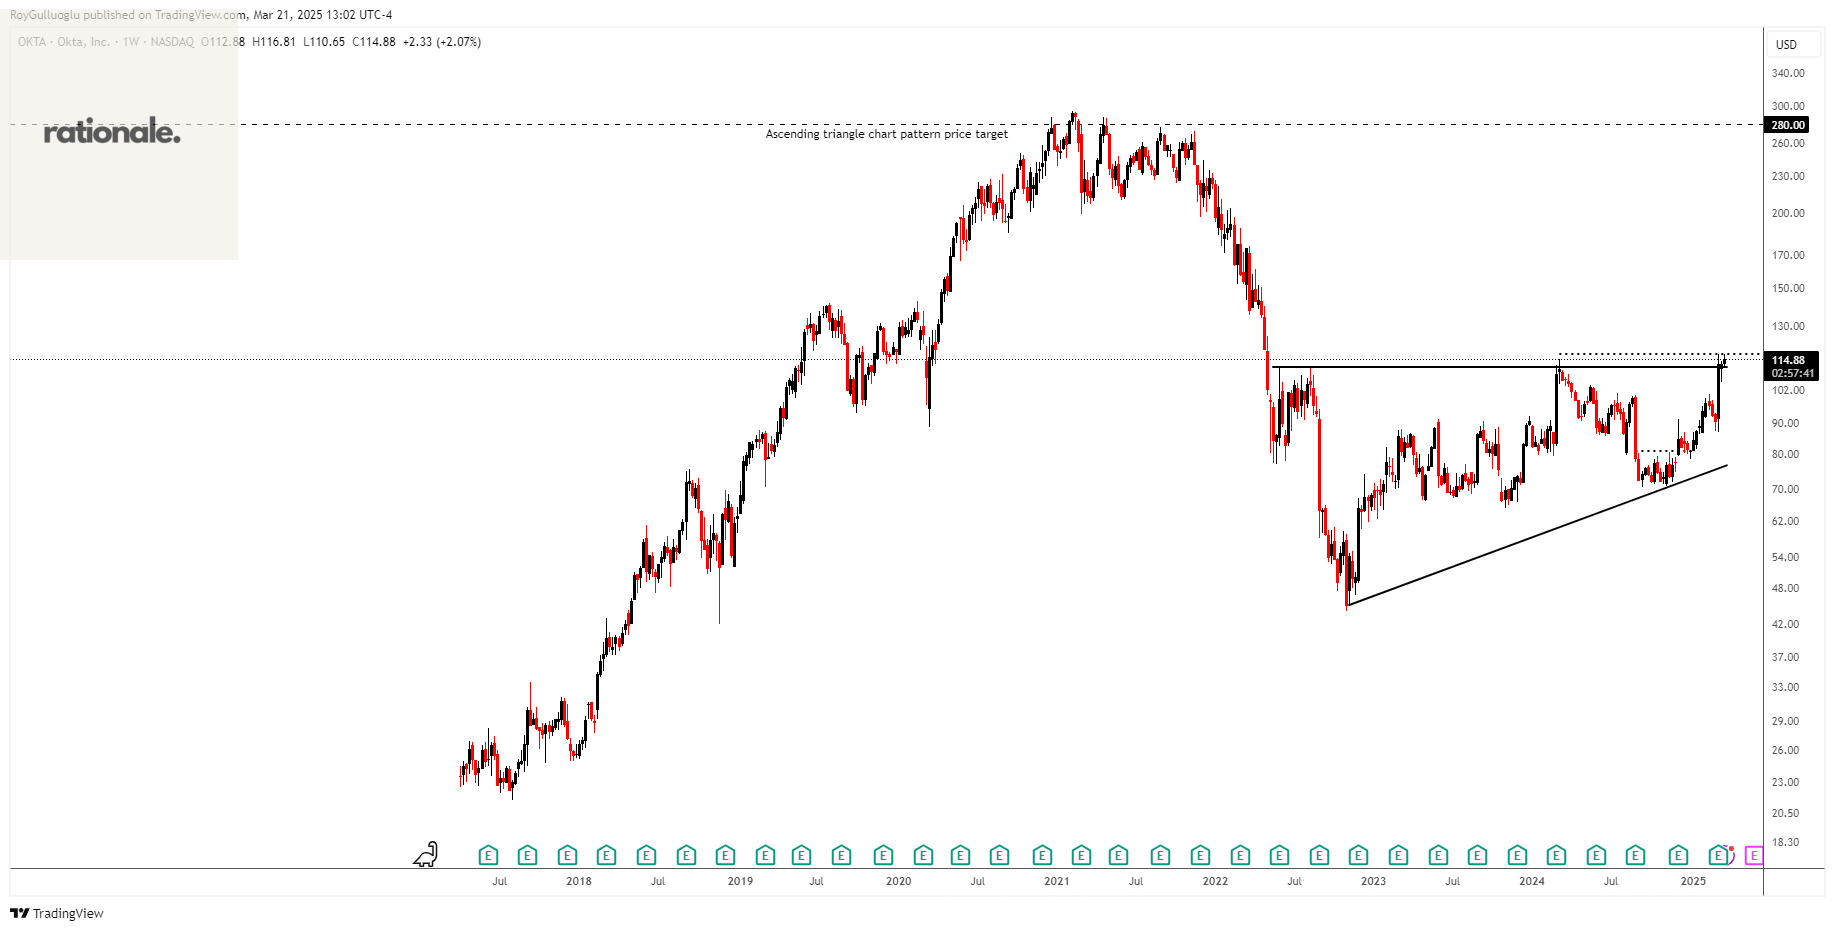Click the H116.81 high value
Viewport: 1835px width, 931px height.
point(274,42)
